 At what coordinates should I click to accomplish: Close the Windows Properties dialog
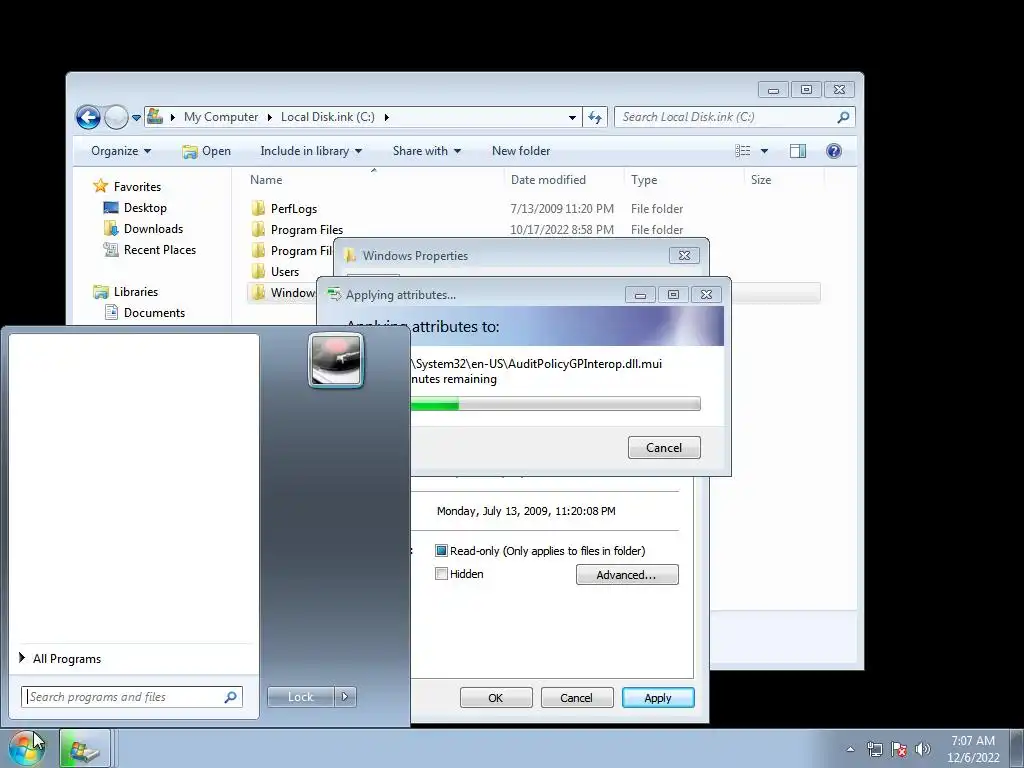coord(684,255)
